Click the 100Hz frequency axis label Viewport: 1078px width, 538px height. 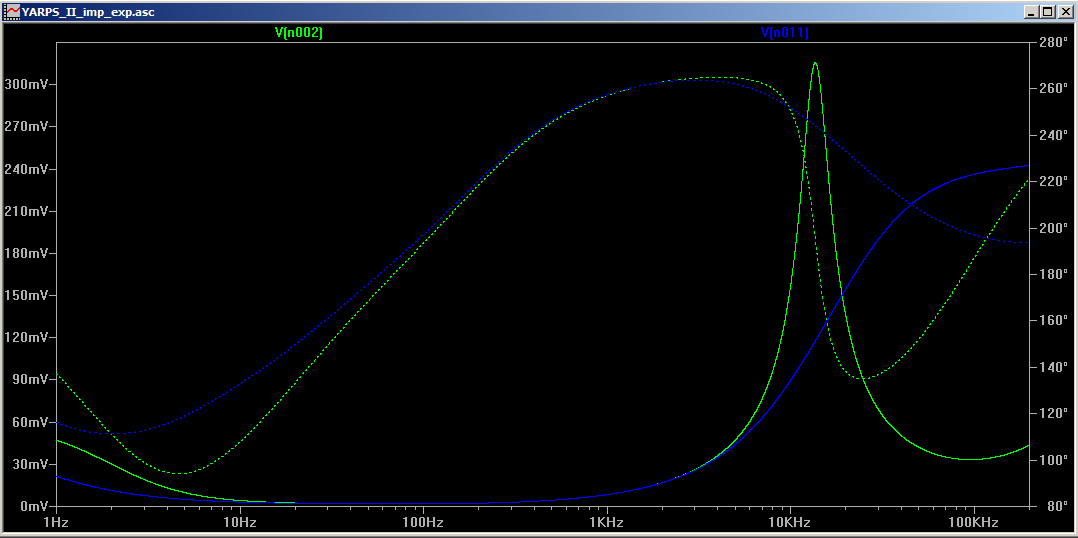[422, 523]
